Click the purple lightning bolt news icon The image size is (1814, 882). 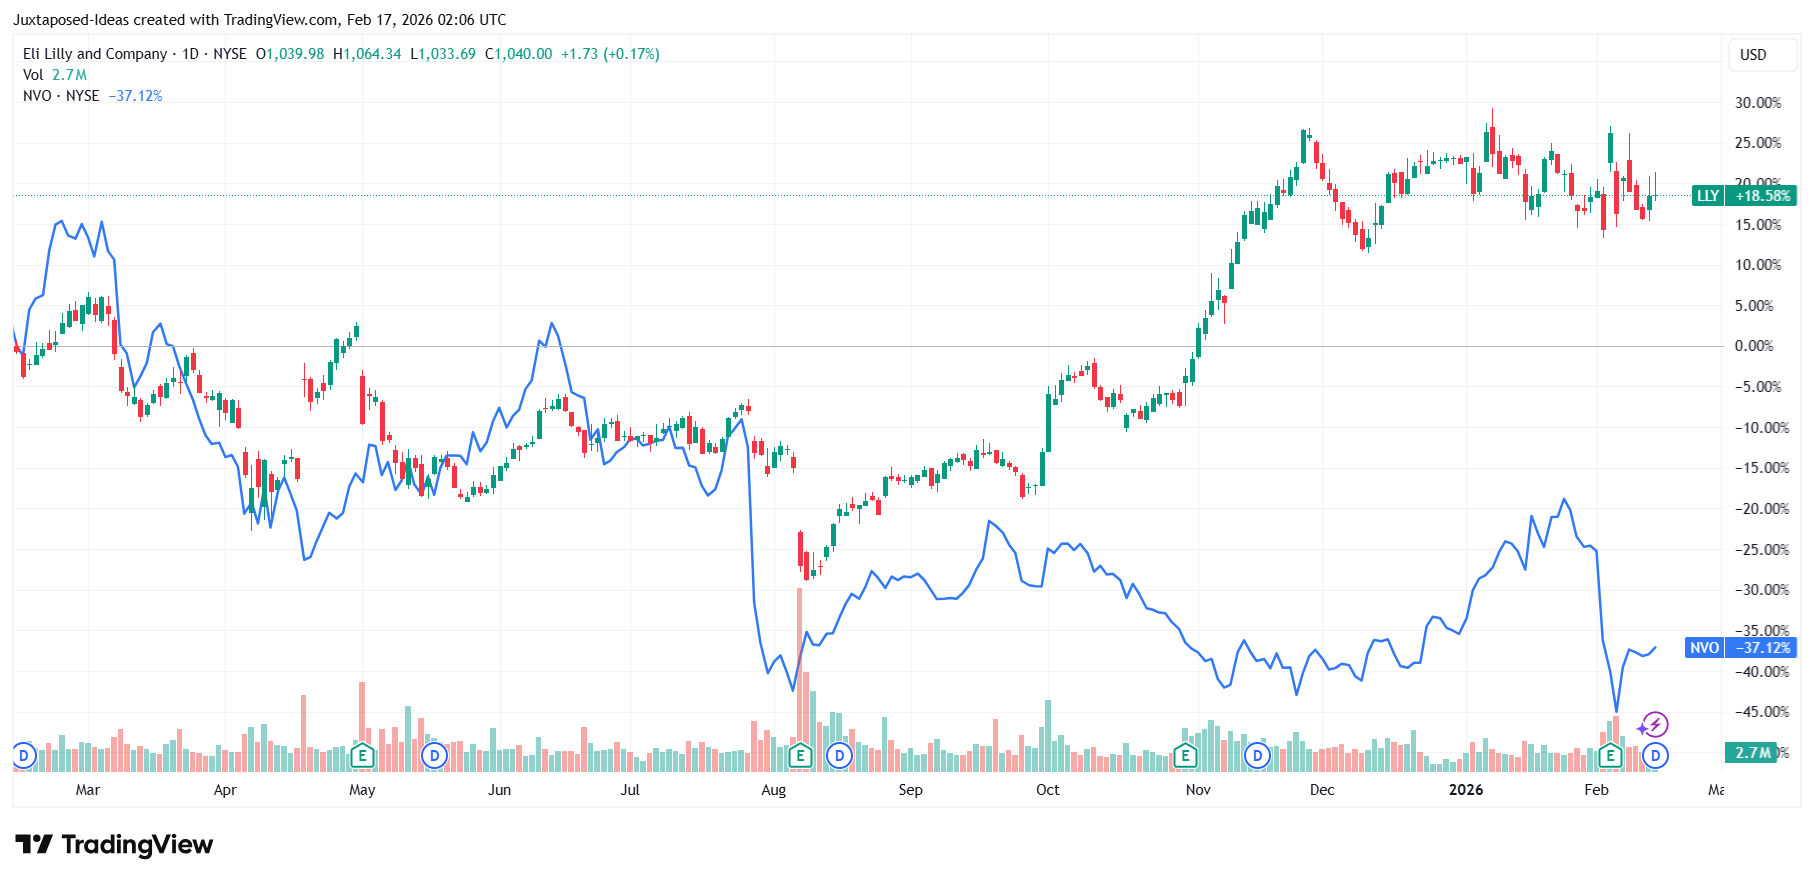click(1654, 725)
